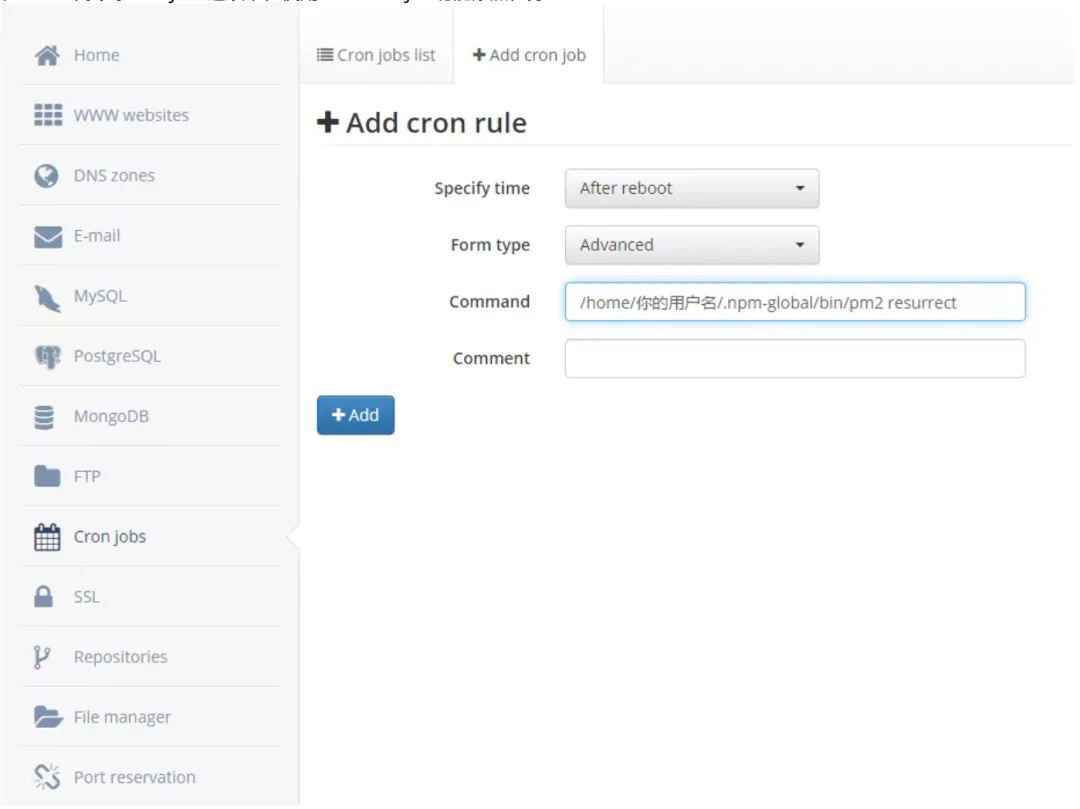The image size is (1080, 809).
Task: Go to Port reservation page
Action: pos(133,777)
